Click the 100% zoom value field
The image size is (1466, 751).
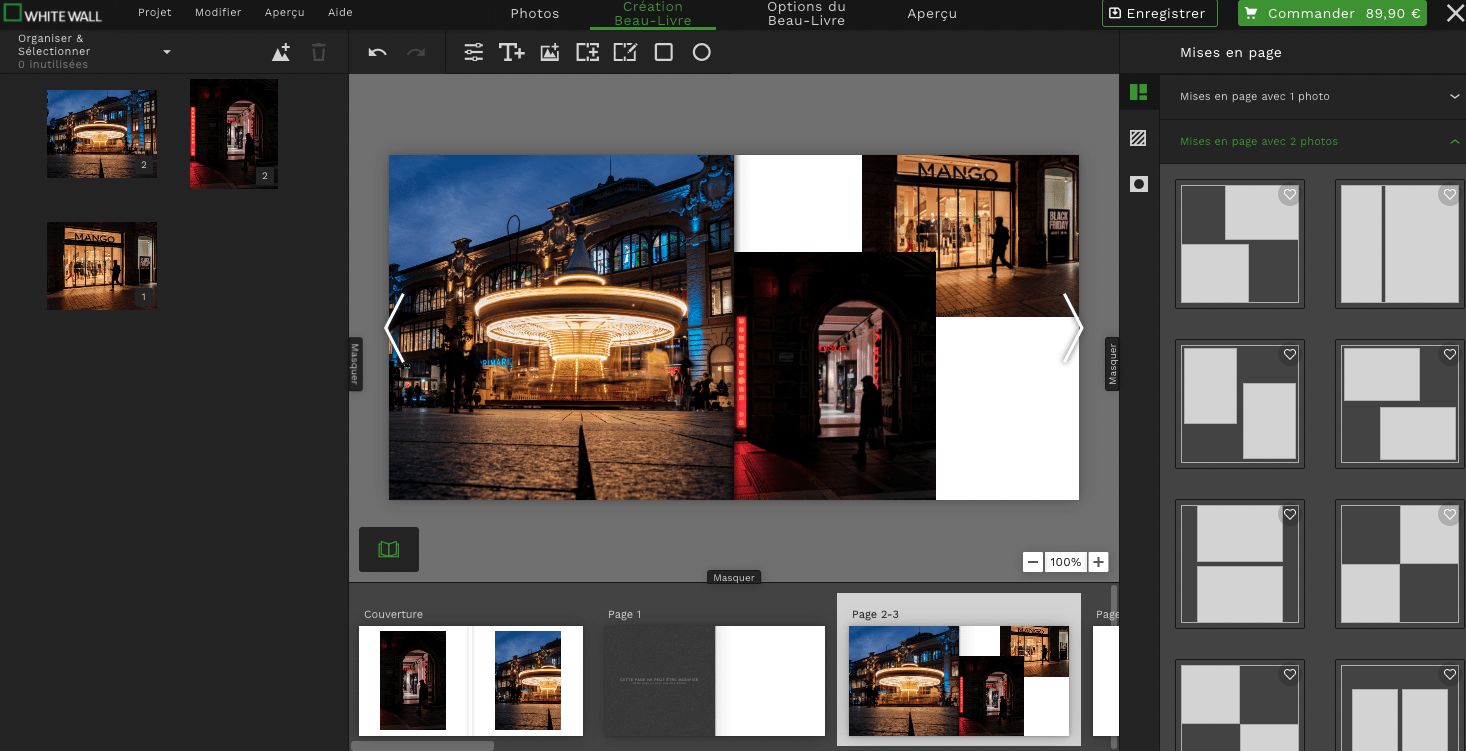coord(1066,562)
